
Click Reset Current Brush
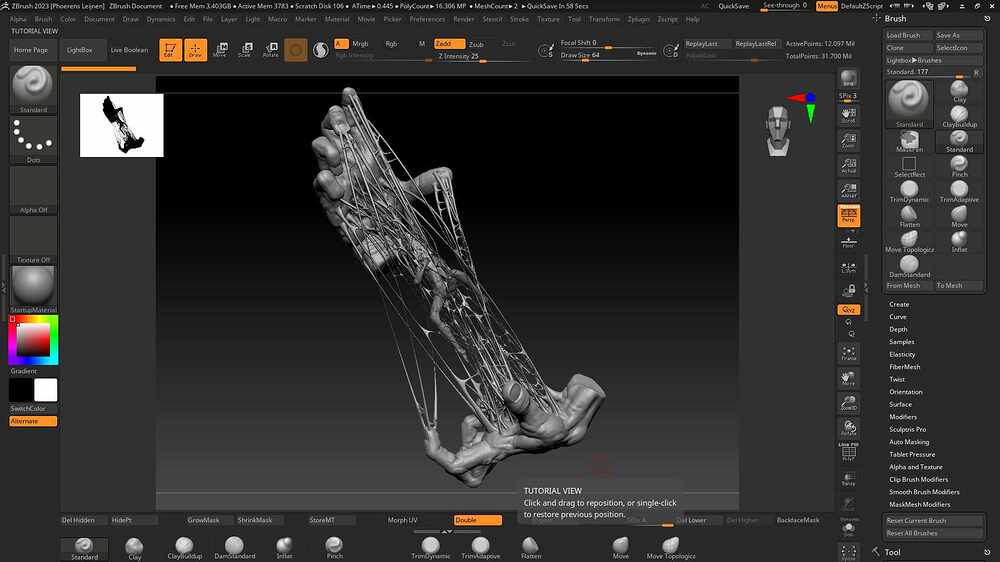pyautogui.click(x=934, y=521)
